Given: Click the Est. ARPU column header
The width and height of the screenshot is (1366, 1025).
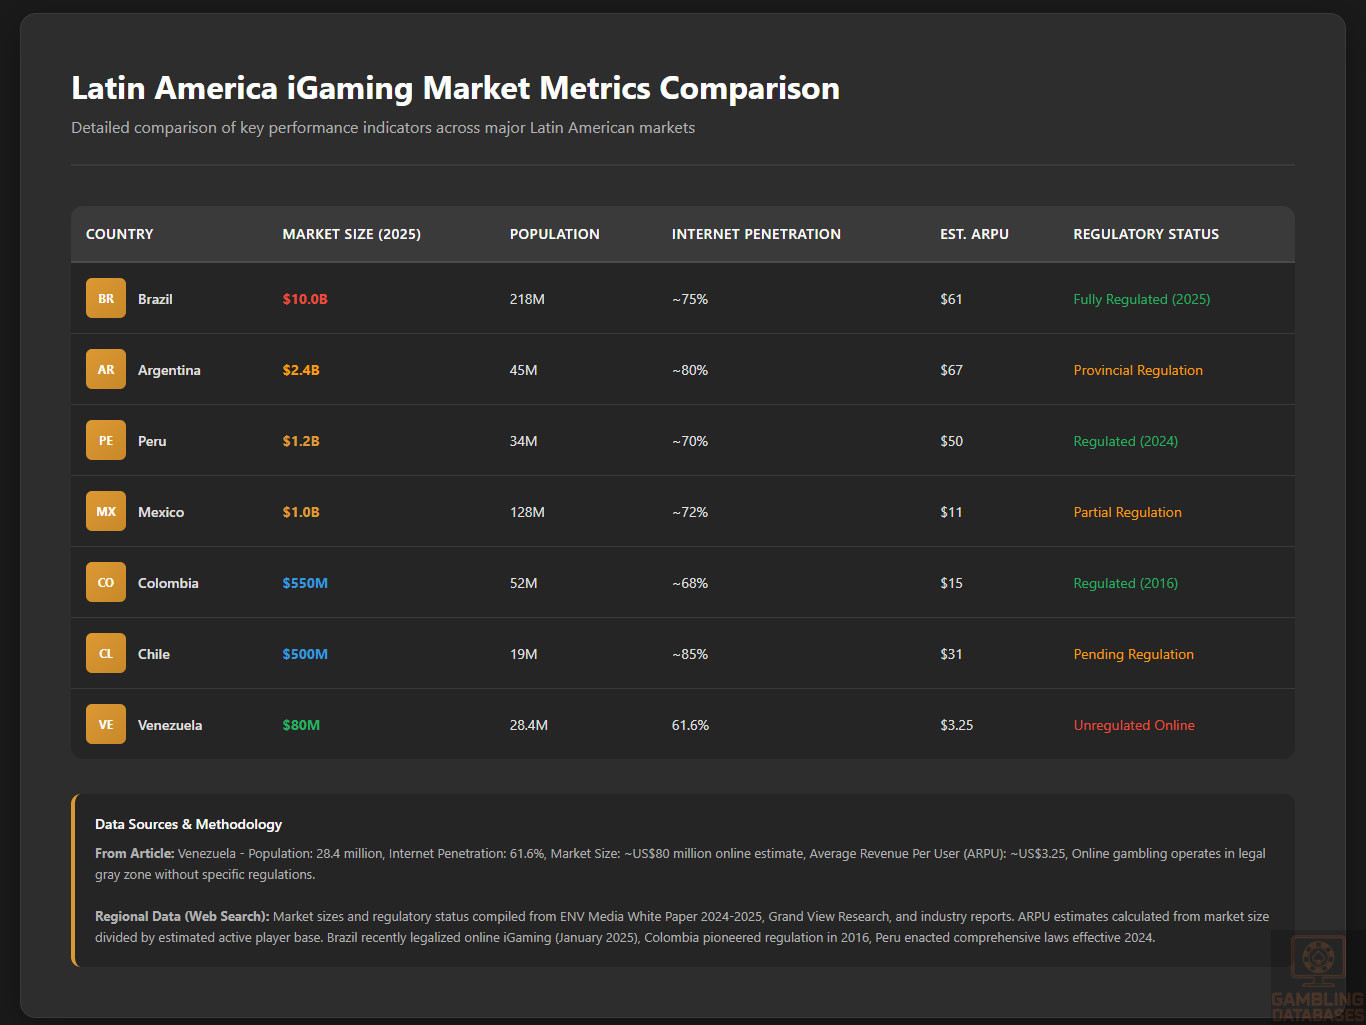Looking at the screenshot, I should [973, 234].
